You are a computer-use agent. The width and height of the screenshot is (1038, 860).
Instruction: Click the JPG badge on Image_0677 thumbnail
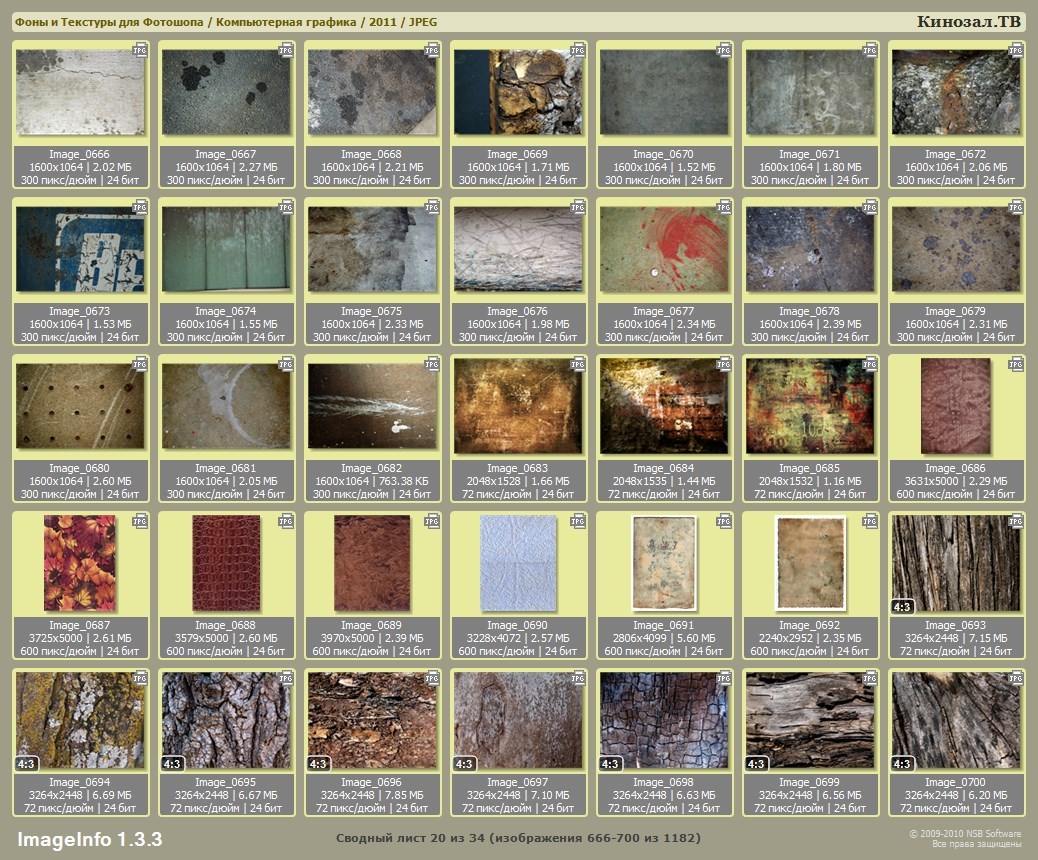723,206
